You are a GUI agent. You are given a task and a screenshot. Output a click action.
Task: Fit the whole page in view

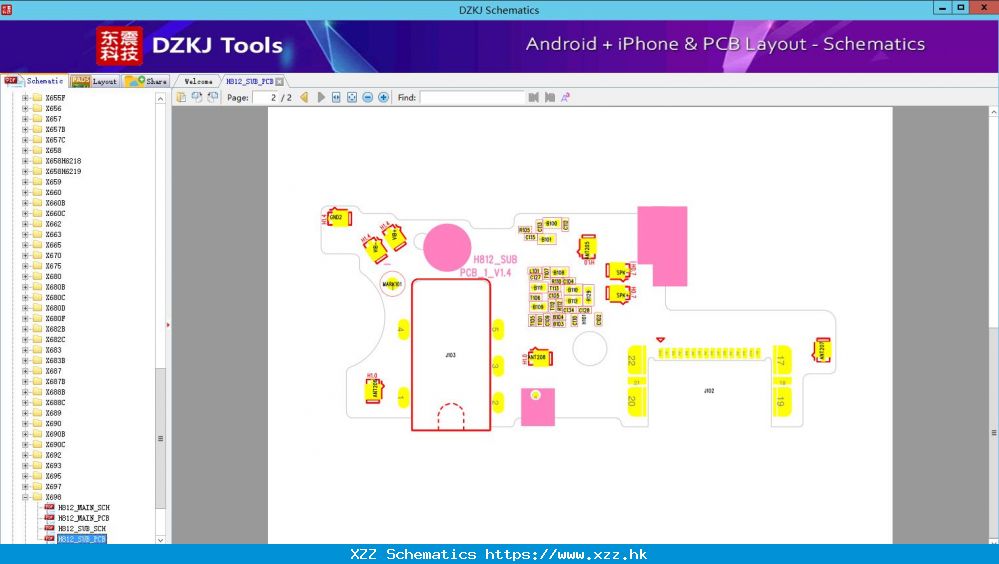pos(352,97)
